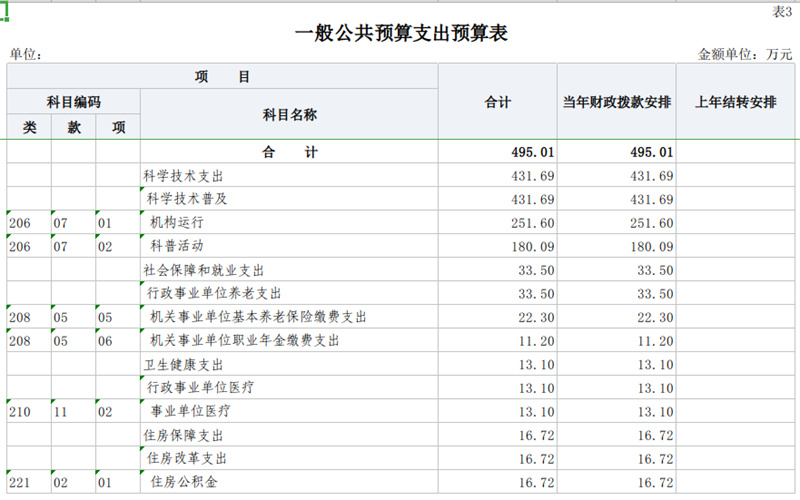
Task: Select the 住房保障支出 cell
Action: (x=289, y=435)
